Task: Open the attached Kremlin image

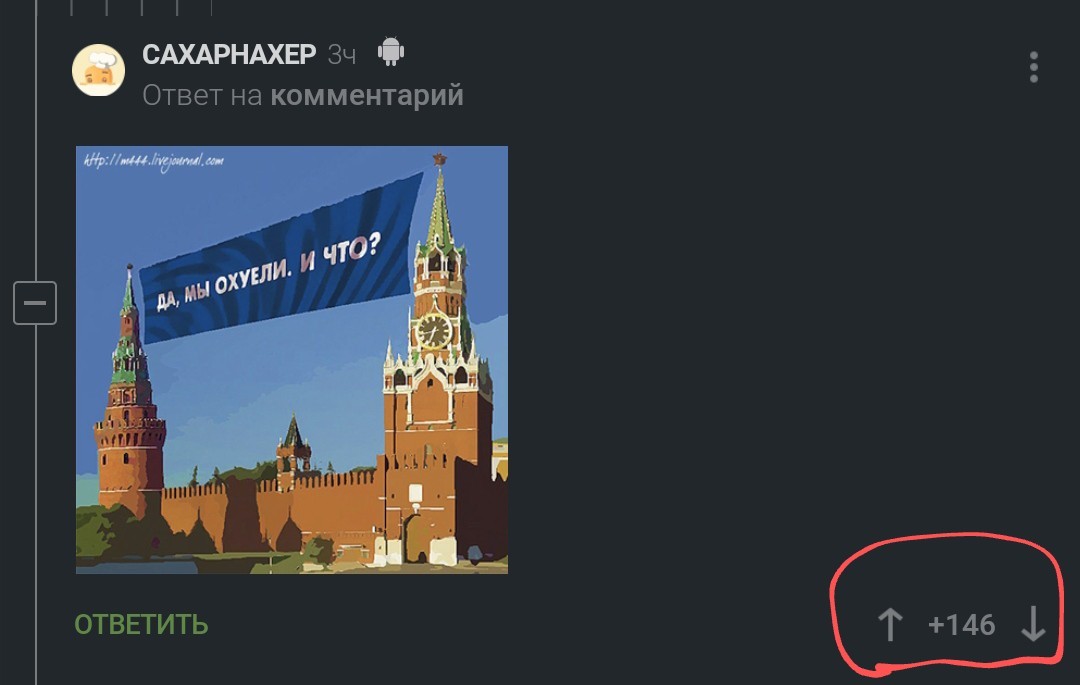Action: 292,359
